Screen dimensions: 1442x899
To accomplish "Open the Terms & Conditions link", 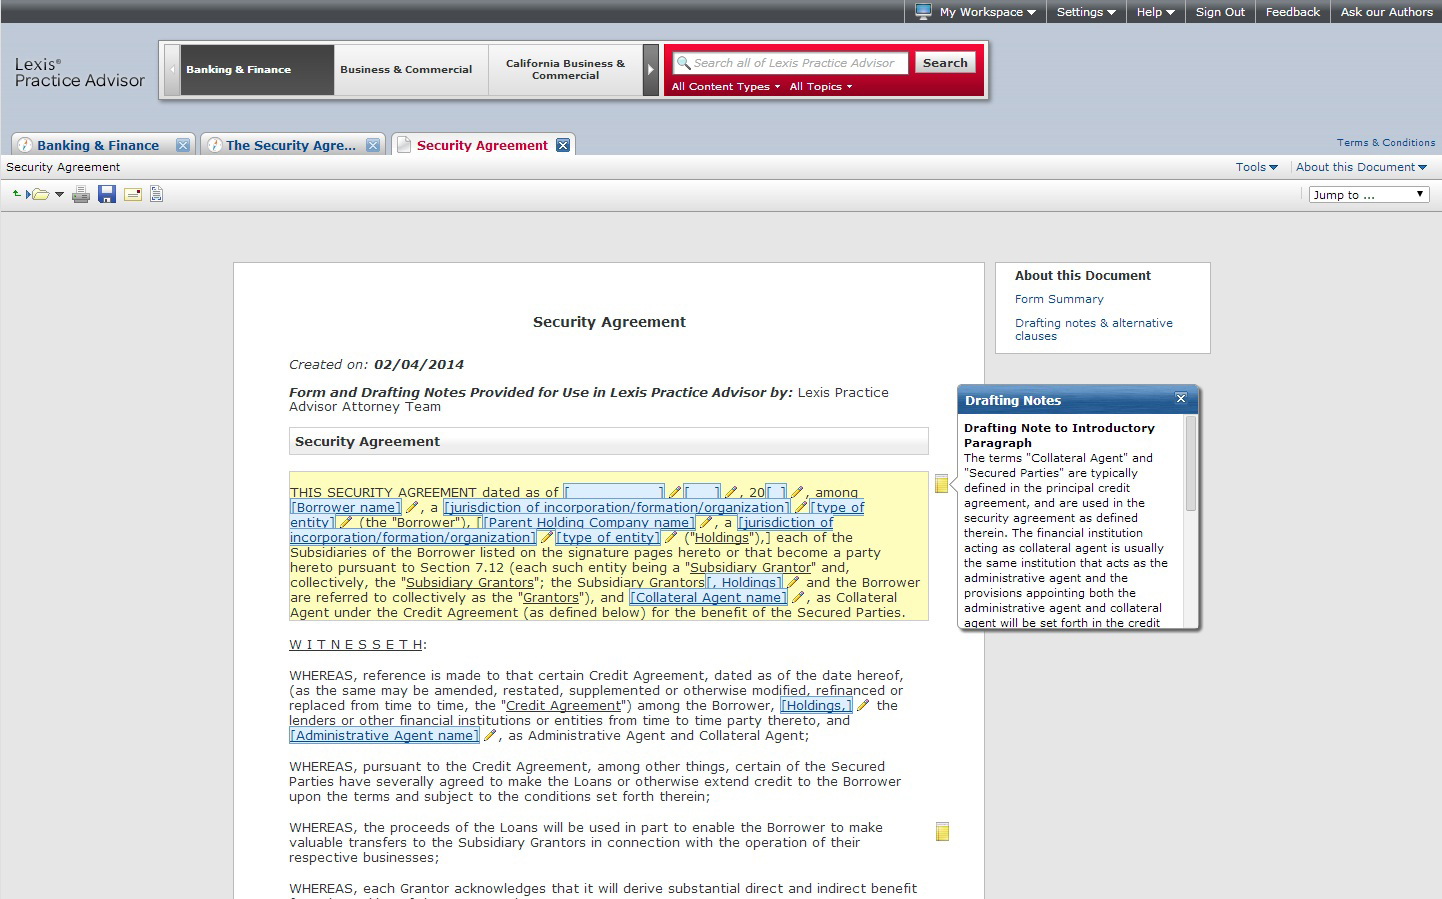I will coord(1386,143).
